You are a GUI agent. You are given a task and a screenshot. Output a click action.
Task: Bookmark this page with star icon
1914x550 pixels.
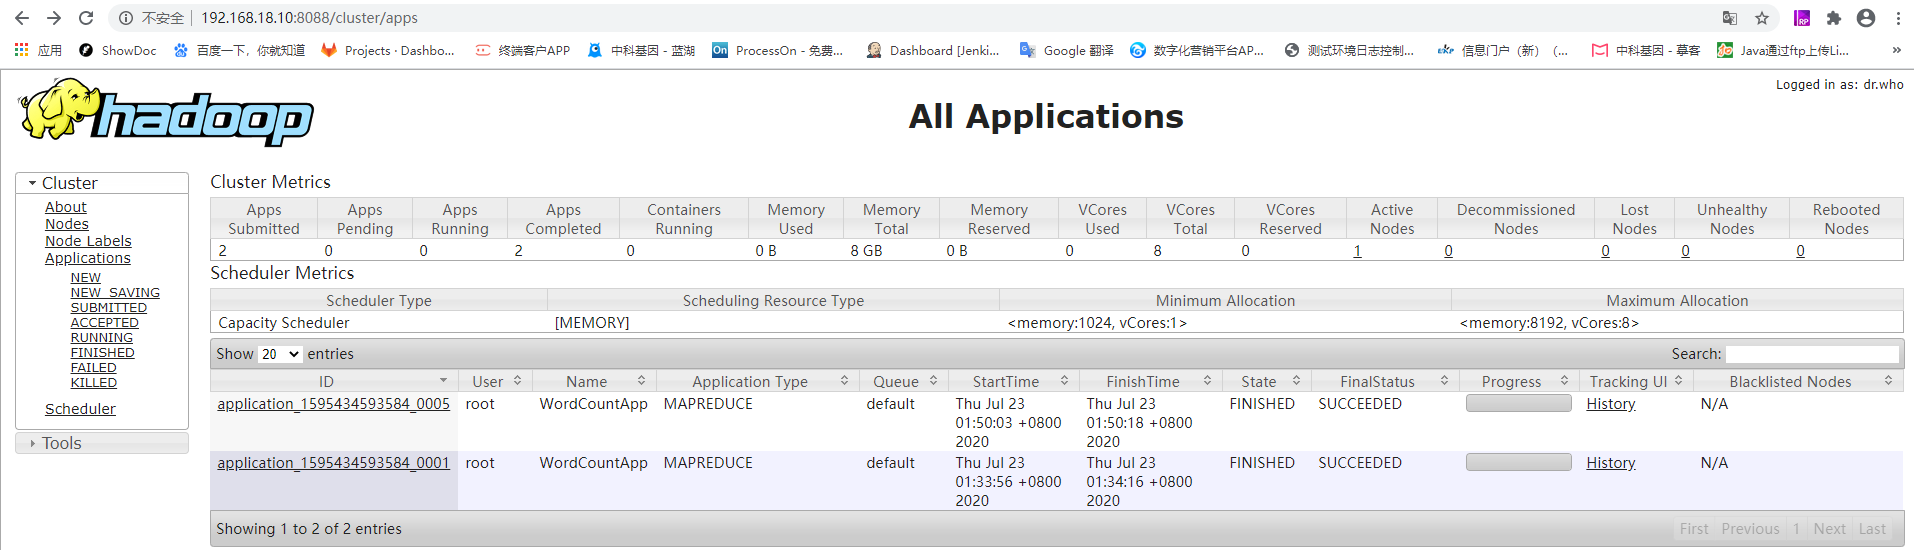(x=1762, y=18)
